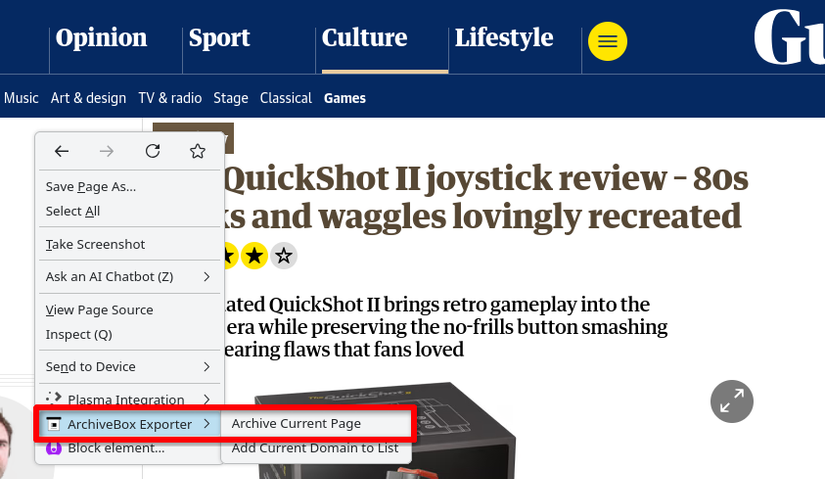Go to Games subsection
The height and width of the screenshot is (479, 825).
click(x=345, y=98)
